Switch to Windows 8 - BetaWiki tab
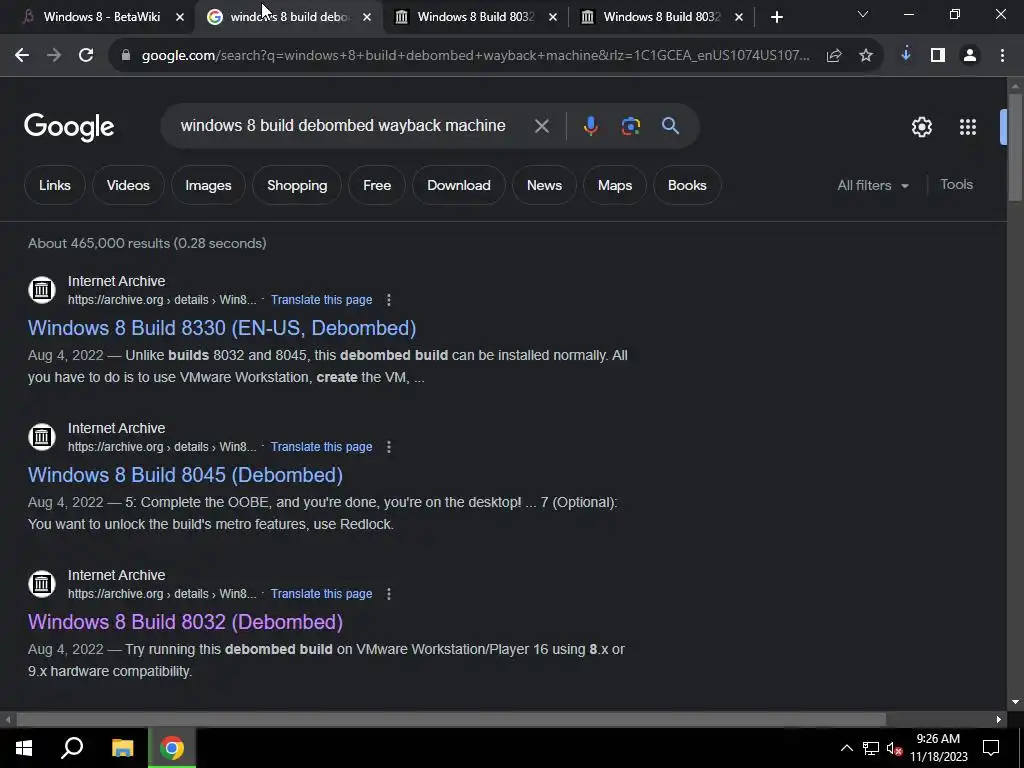 point(101,17)
